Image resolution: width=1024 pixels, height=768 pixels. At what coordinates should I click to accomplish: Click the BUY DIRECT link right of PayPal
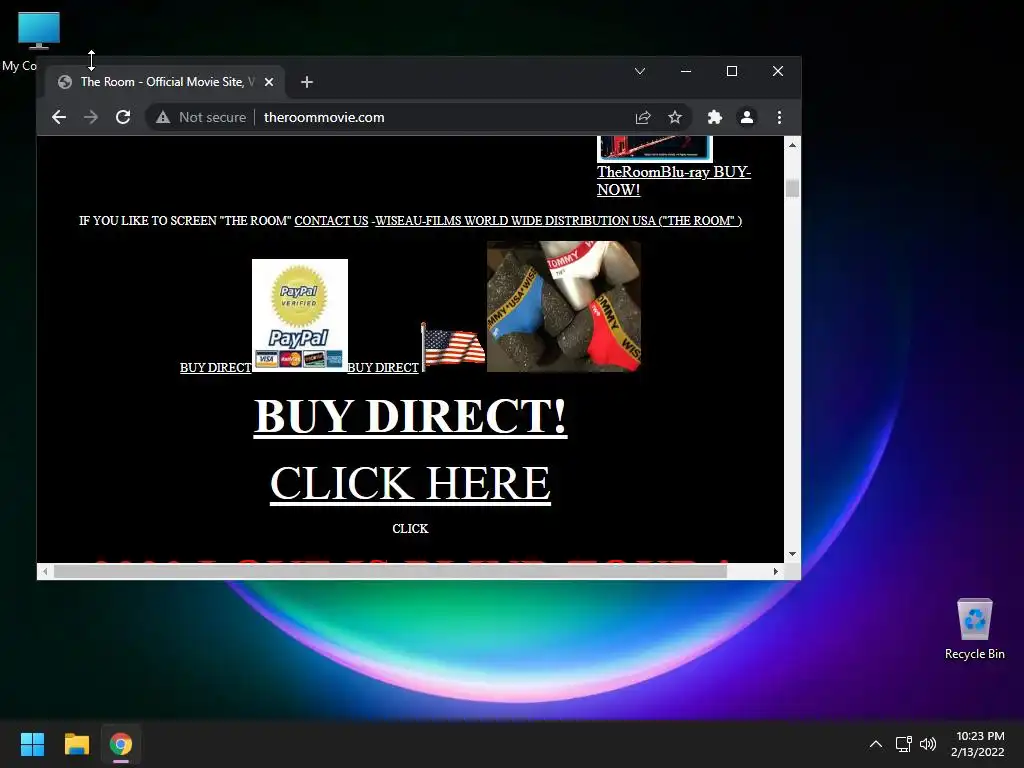(383, 368)
